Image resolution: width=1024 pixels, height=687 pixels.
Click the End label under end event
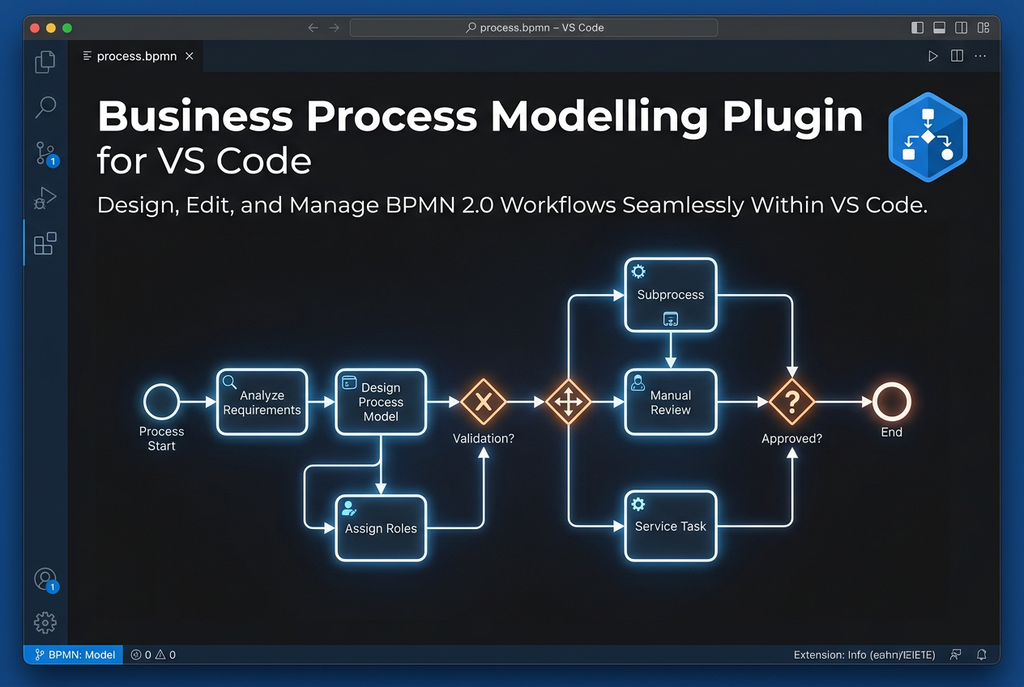pos(891,432)
